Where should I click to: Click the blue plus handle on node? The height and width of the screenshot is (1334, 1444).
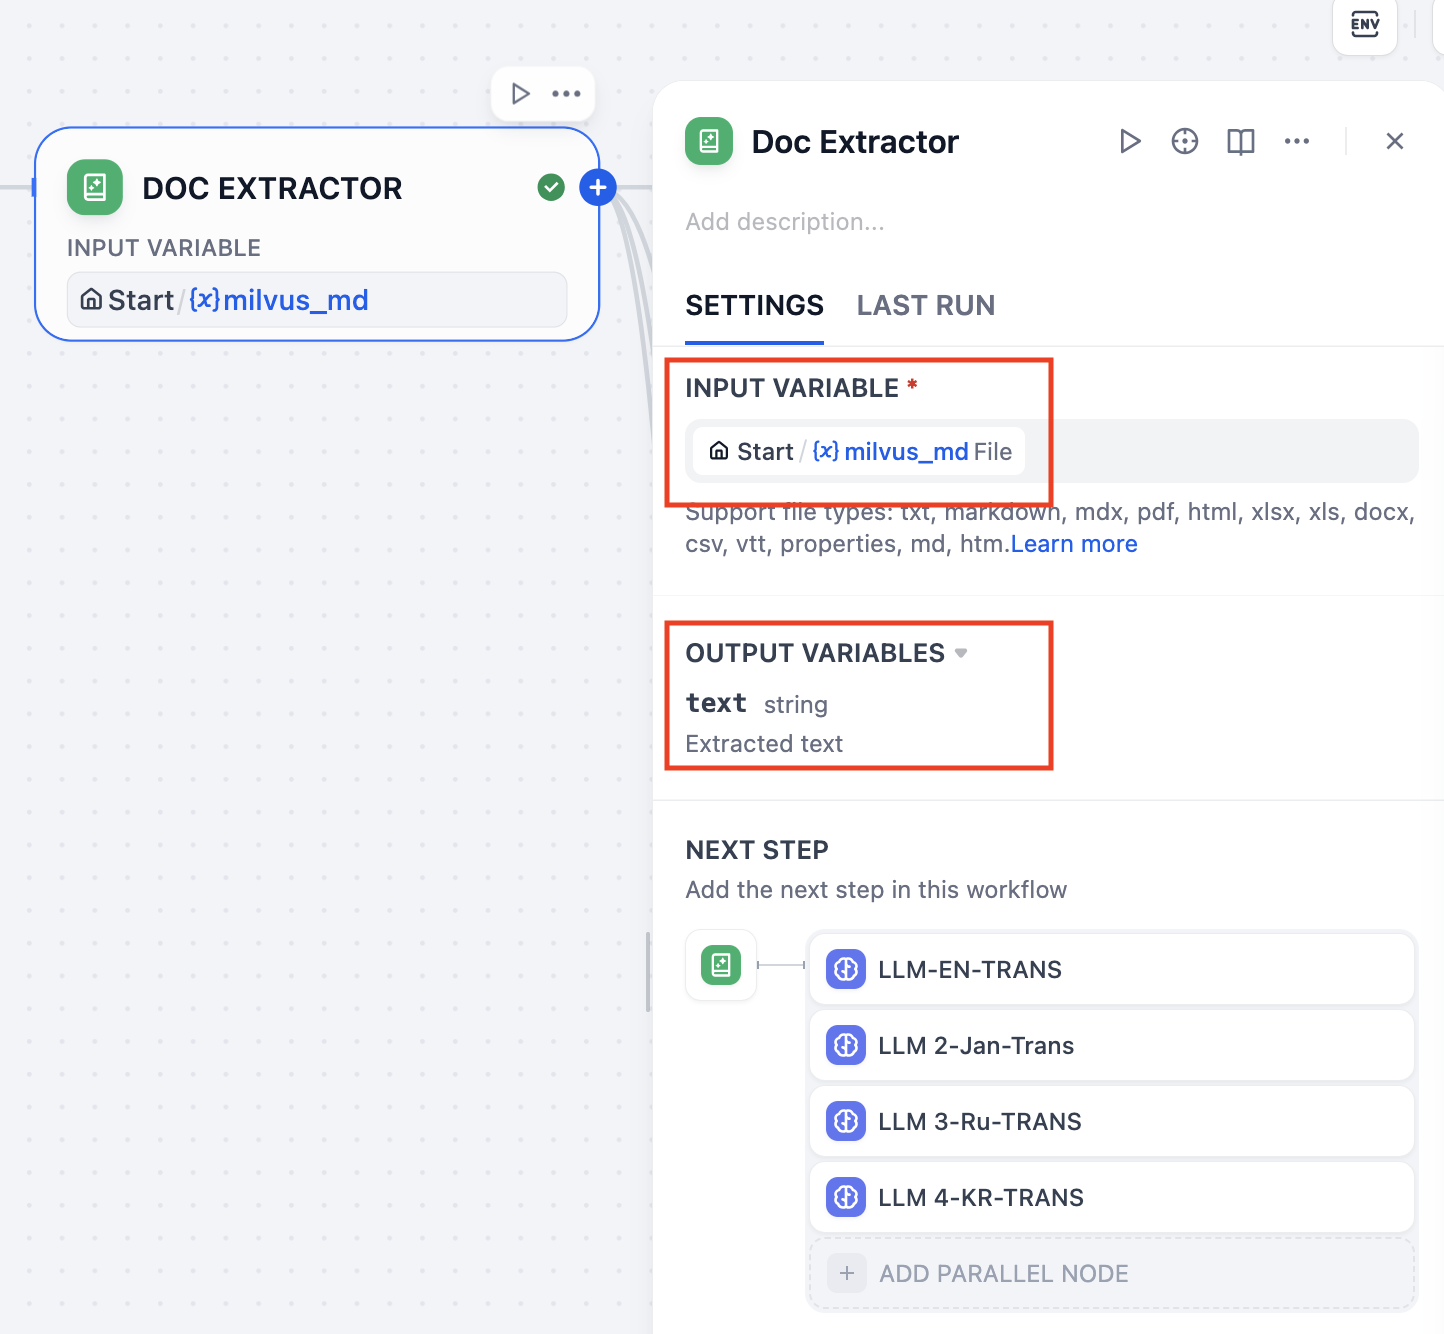click(x=598, y=187)
